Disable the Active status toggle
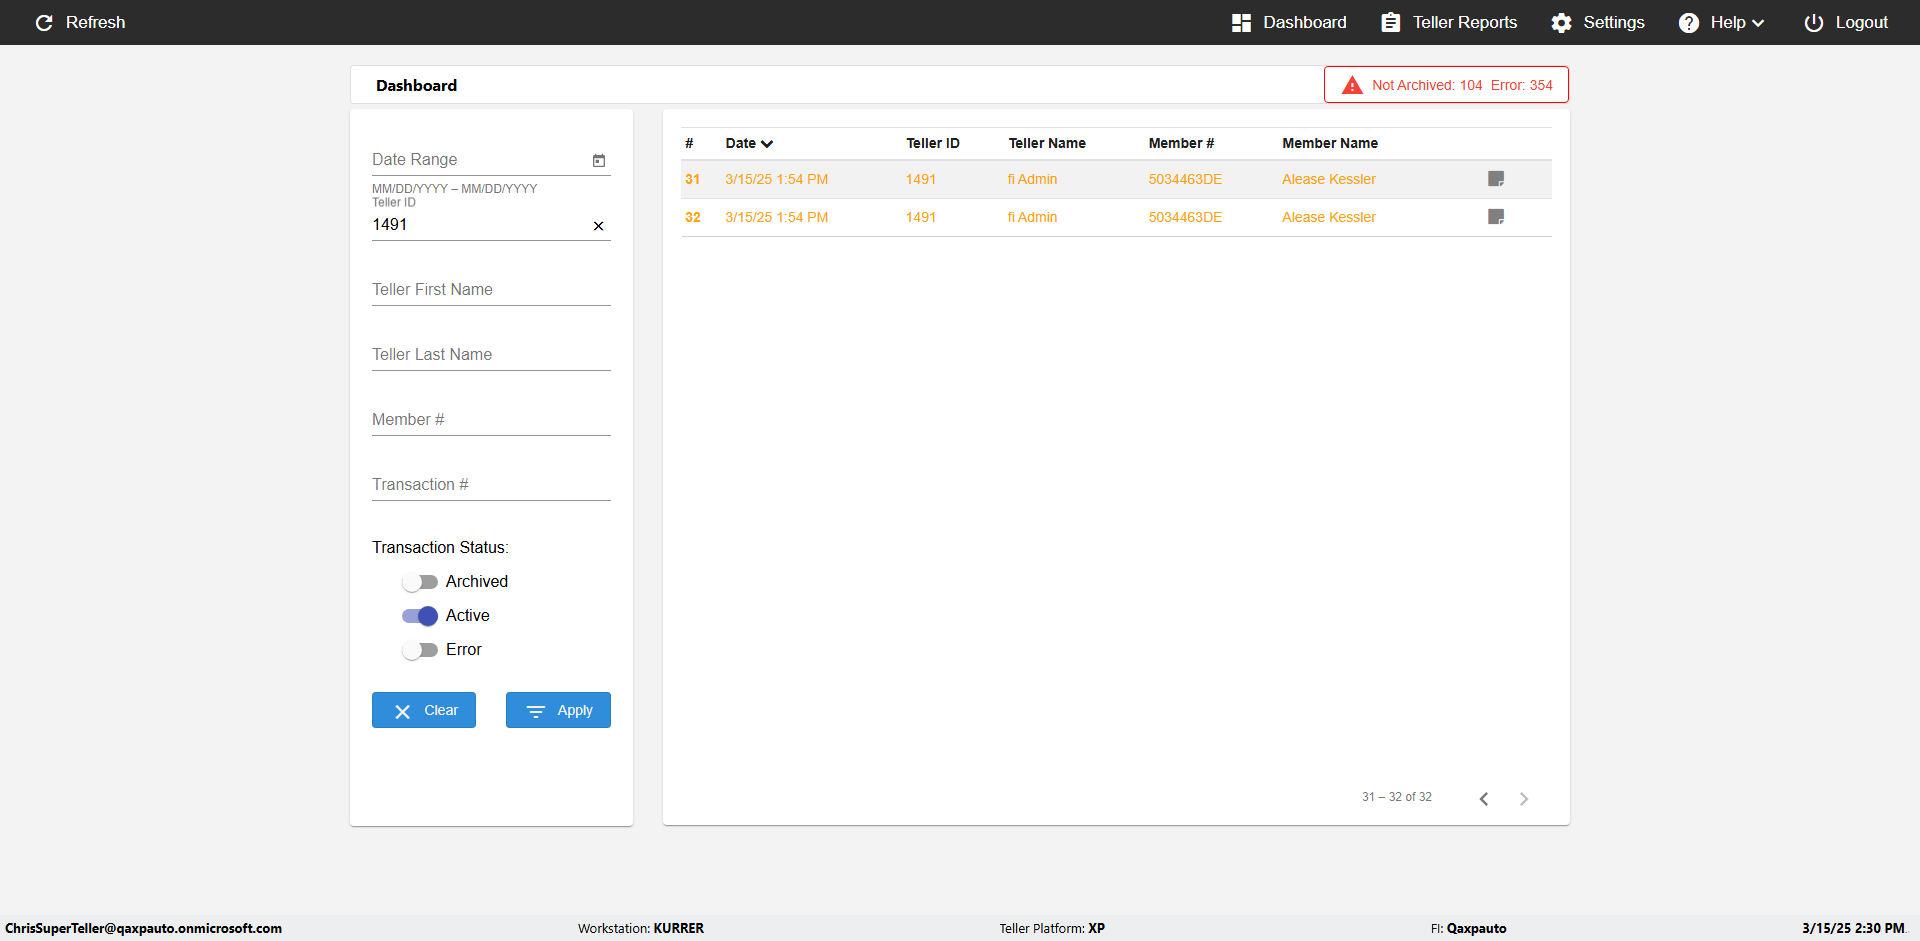 pyautogui.click(x=420, y=616)
